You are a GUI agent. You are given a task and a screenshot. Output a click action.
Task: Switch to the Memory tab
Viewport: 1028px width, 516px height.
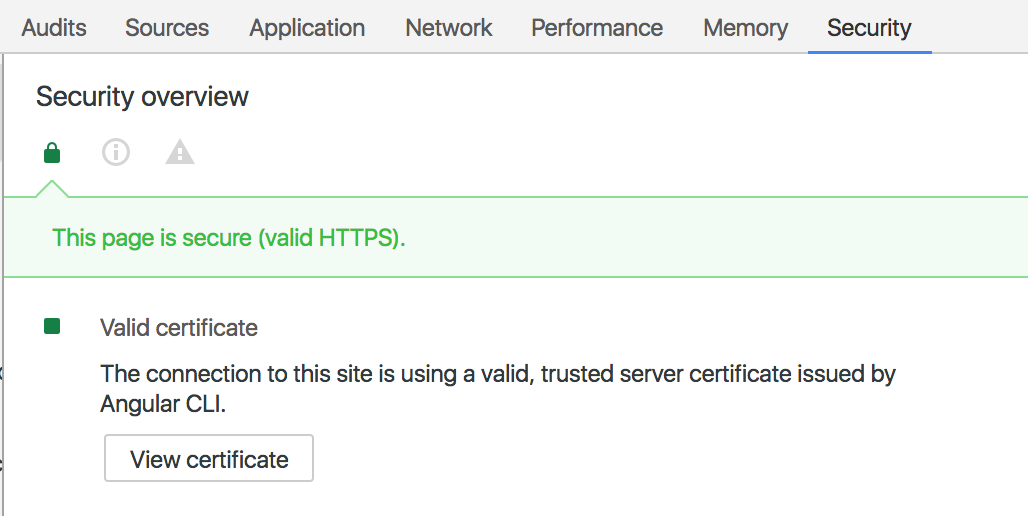pos(745,28)
